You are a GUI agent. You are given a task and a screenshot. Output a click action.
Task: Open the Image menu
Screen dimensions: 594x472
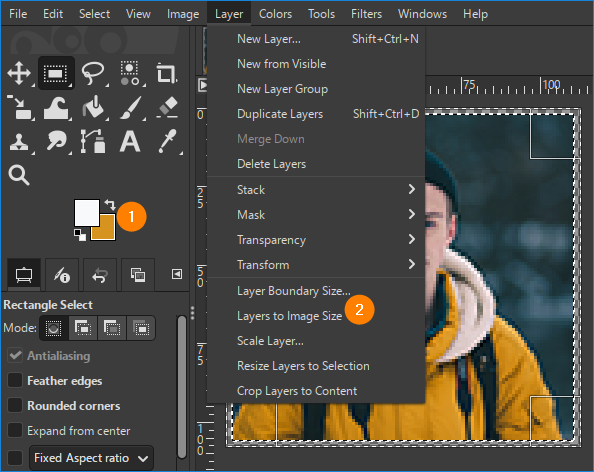183,14
